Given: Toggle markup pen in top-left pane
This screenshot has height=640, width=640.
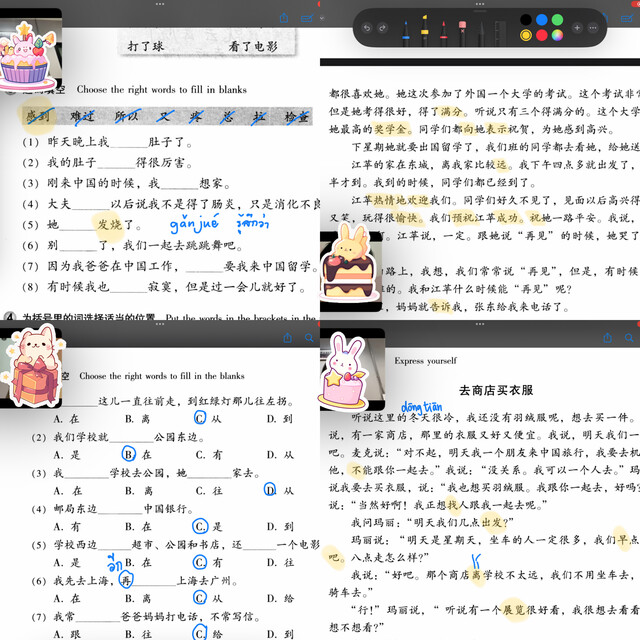Looking at the screenshot, I should (x=307, y=18).
